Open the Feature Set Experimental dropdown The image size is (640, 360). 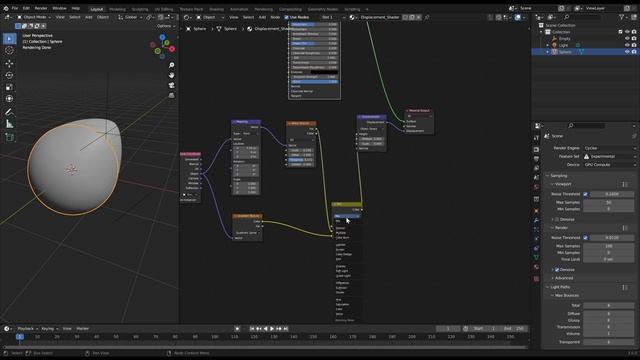pos(610,156)
